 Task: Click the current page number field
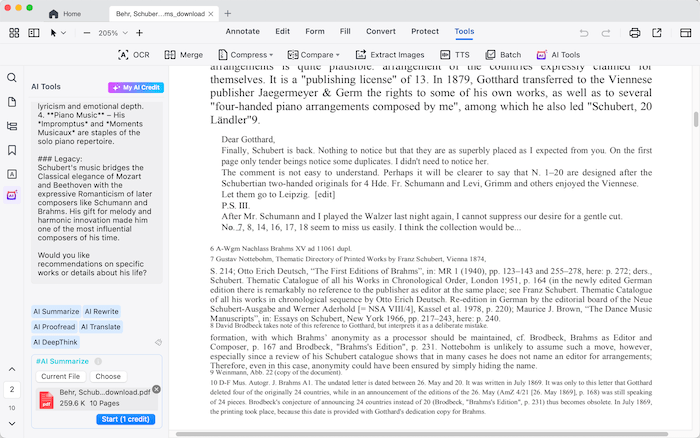12,389
